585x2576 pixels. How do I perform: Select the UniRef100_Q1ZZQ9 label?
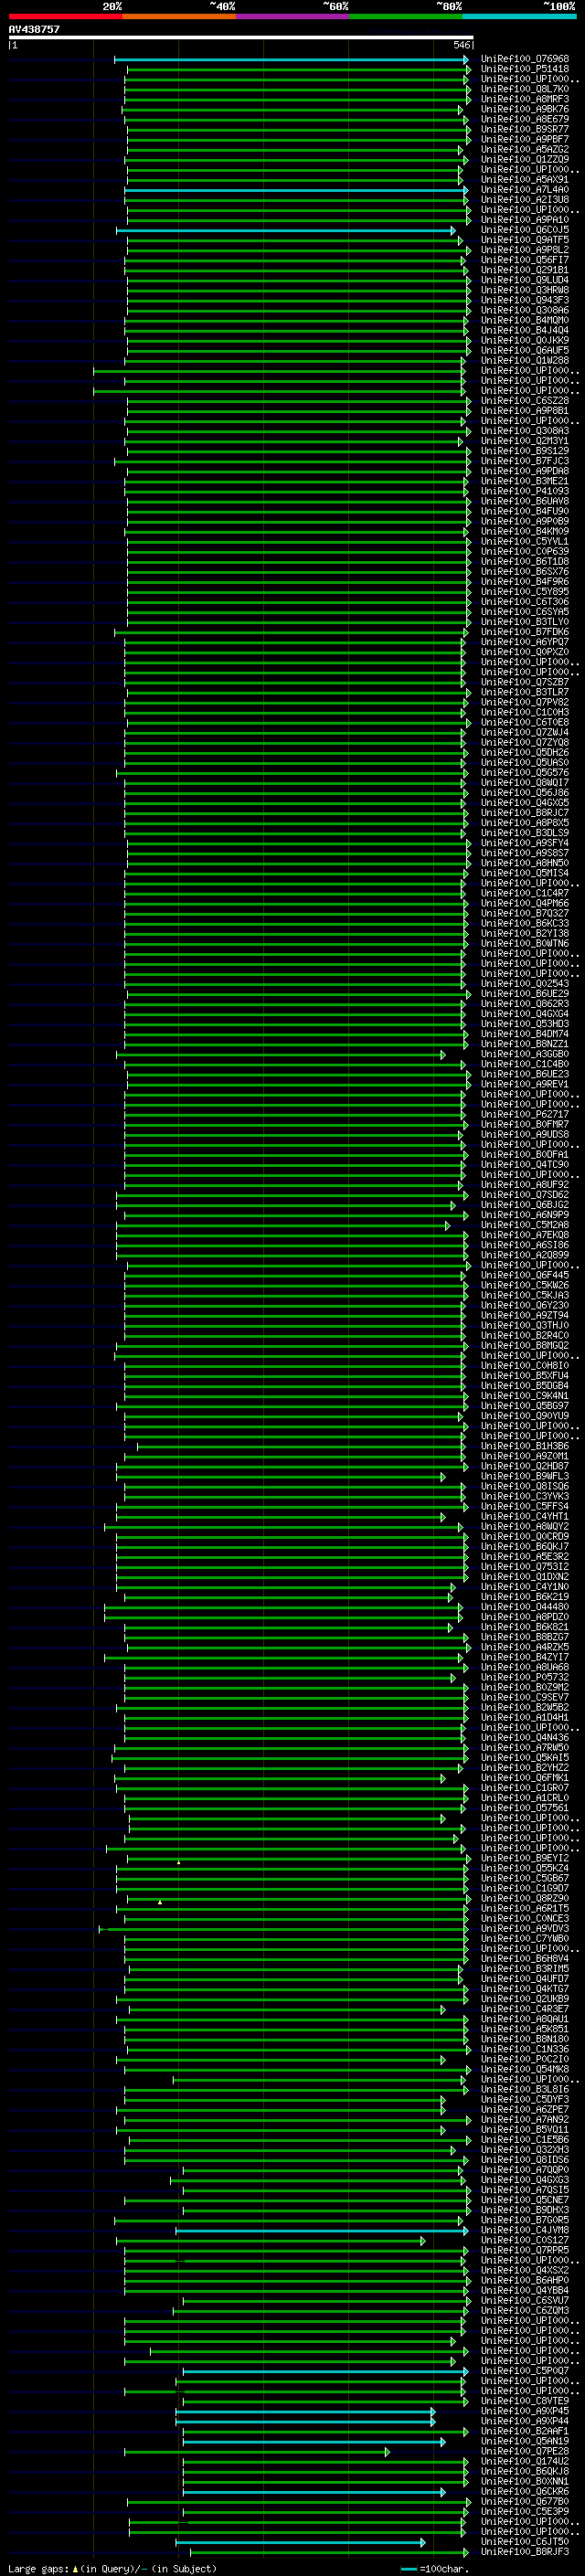(x=524, y=159)
